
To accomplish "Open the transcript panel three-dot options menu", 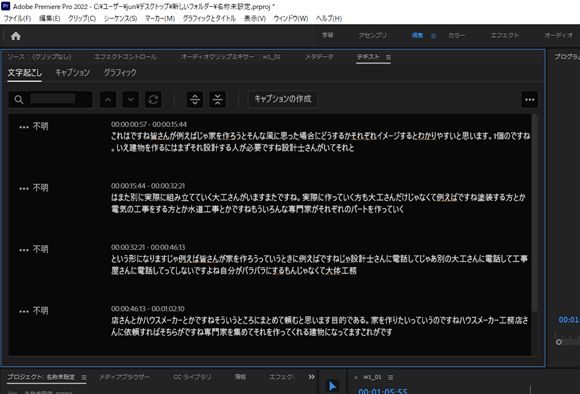I will [529, 100].
